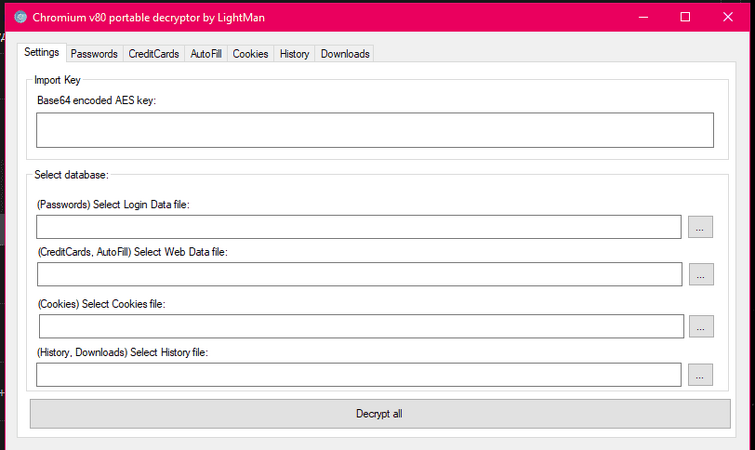Browse for the Cookies file
The width and height of the screenshot is (755, 450).
(701, 326)
